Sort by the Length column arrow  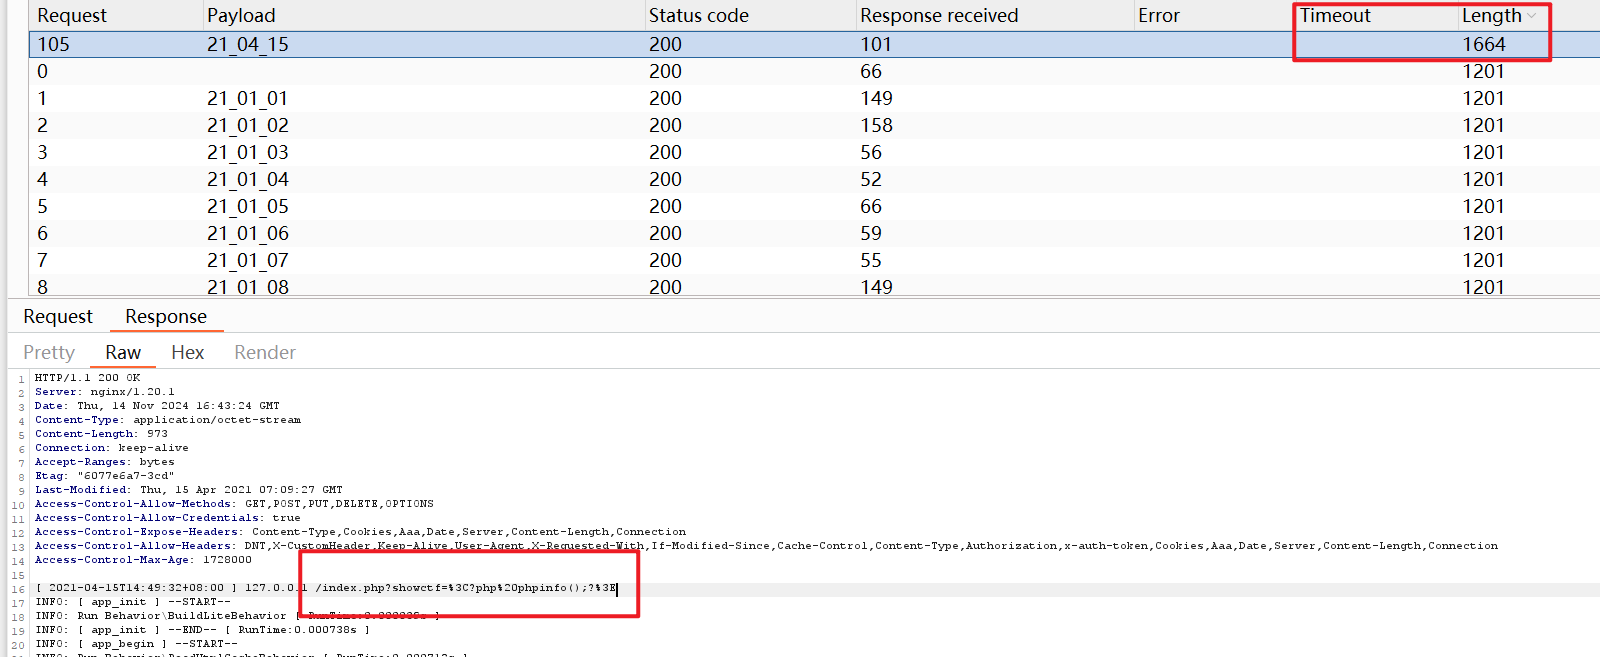(x=1531, y=16)
